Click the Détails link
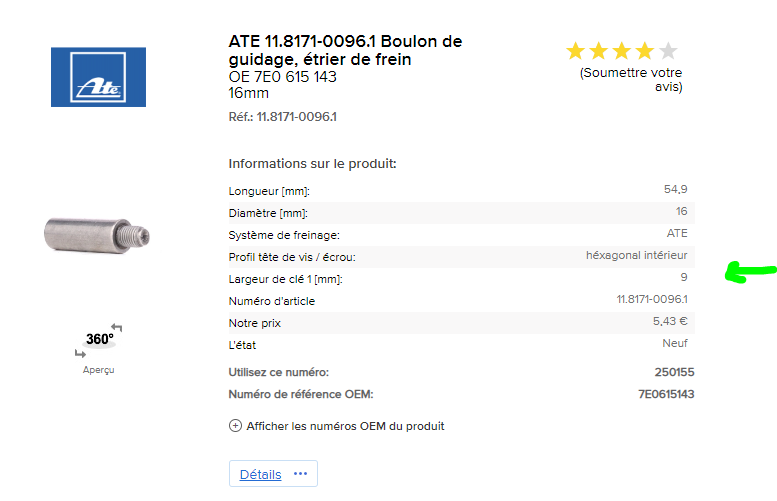Screen dimensions: 777x501 click(260, 474)
